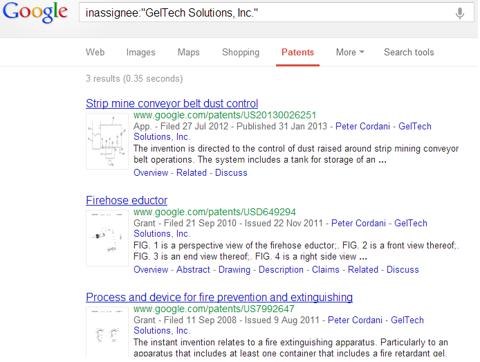This screenshot has width=480, height=362.
Task: Open Related link under strip mine result
Action: [x=191, y=173]
